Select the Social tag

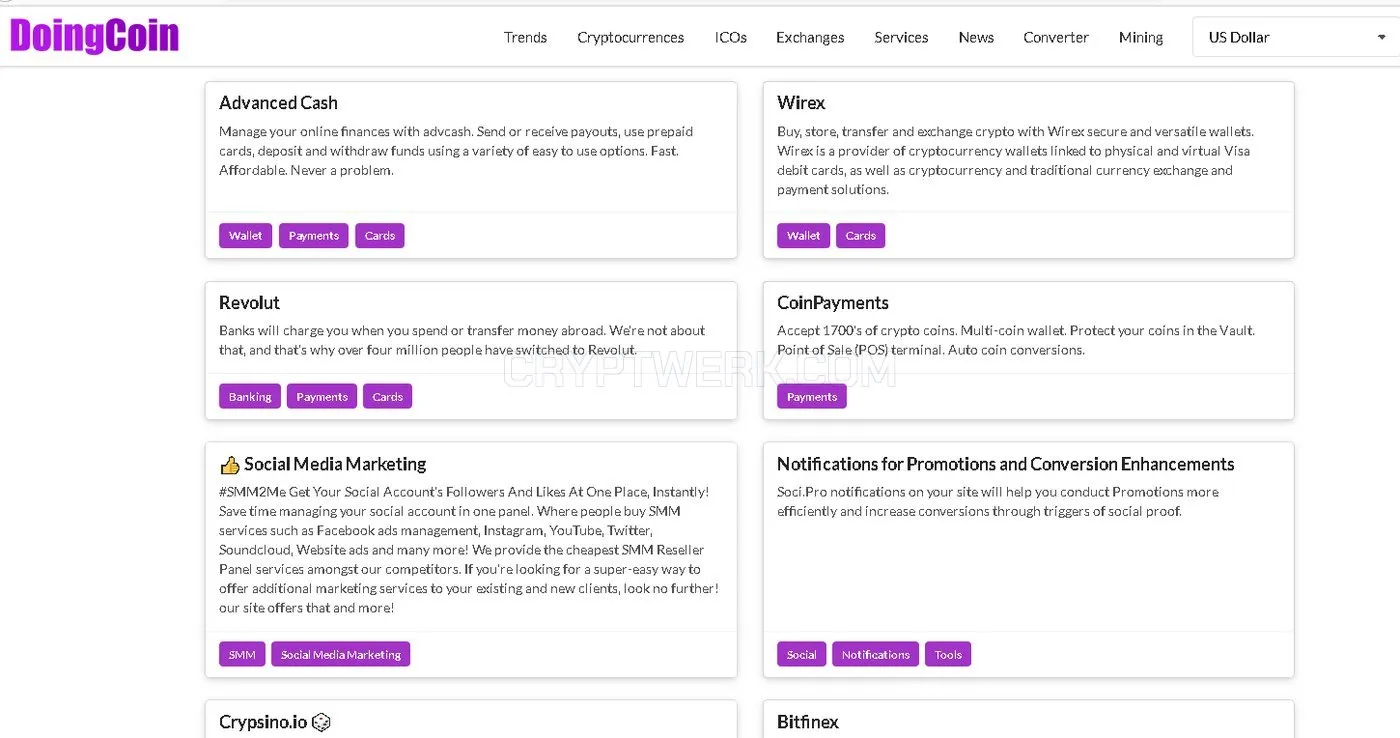pyautogui.click(x=802, y=655)
